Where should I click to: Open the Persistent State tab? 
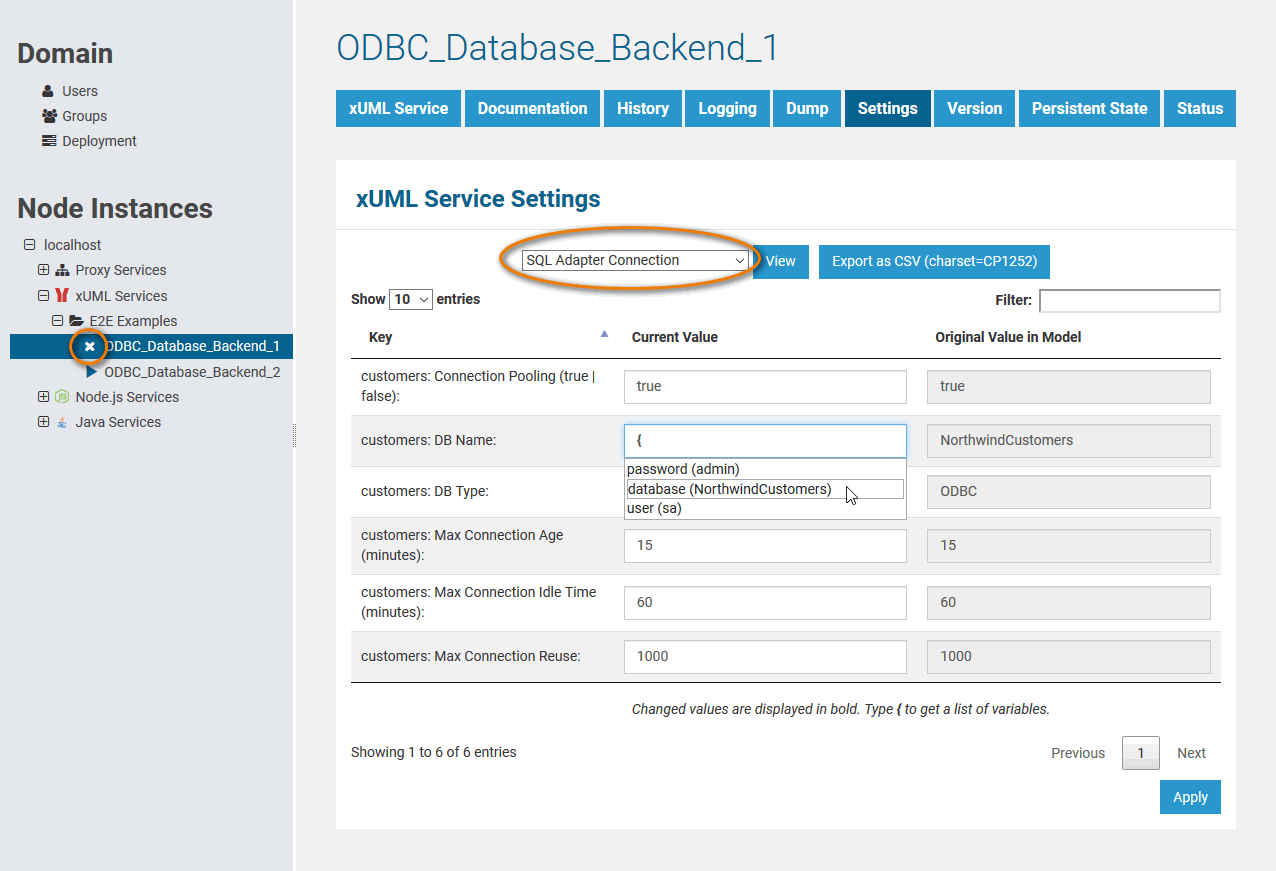point(1089,109)
